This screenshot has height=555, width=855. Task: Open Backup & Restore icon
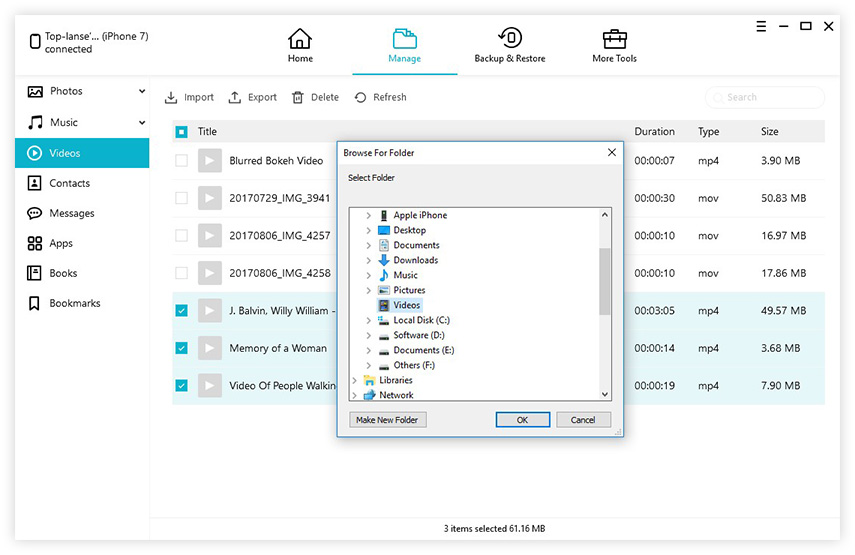point(509,39)
